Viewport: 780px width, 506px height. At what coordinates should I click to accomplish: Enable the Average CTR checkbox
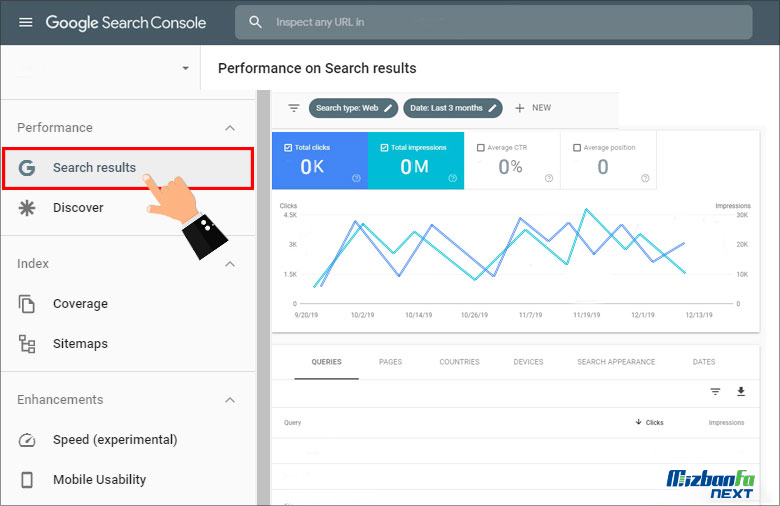click(480, 148)
